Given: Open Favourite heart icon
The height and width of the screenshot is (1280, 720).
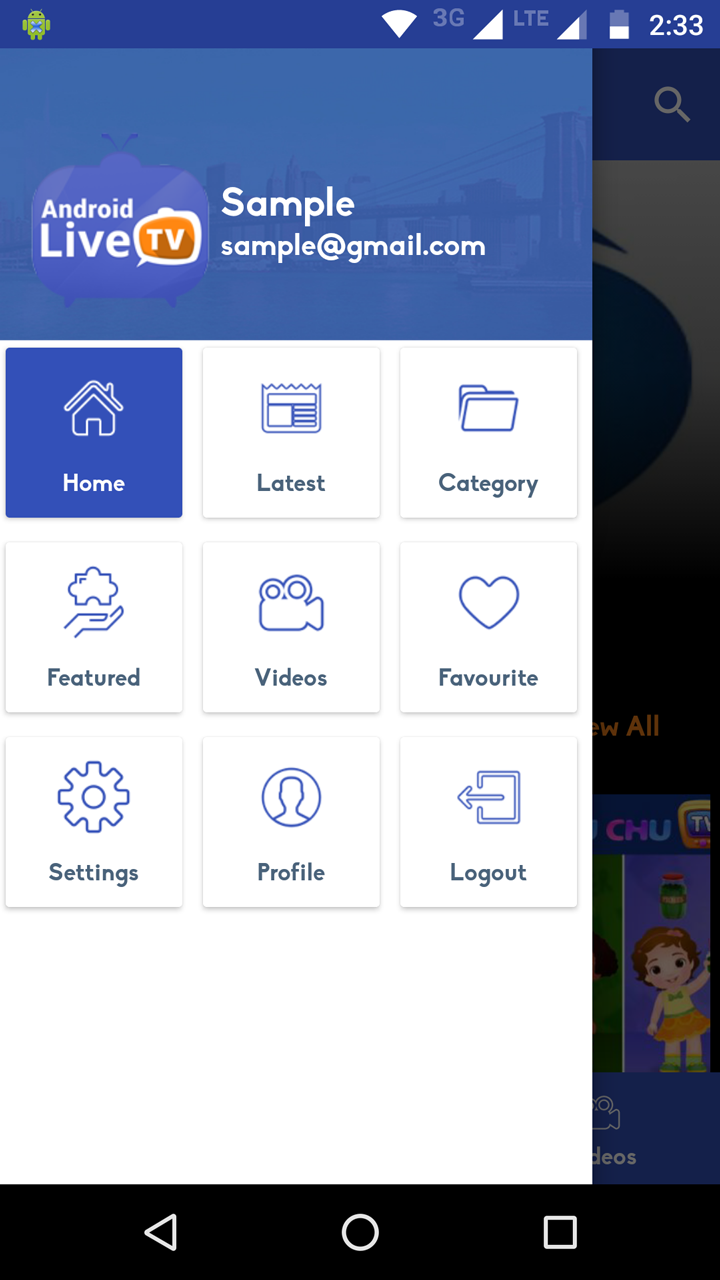Looking at the screenshot, I should click(x=488, y=603).
